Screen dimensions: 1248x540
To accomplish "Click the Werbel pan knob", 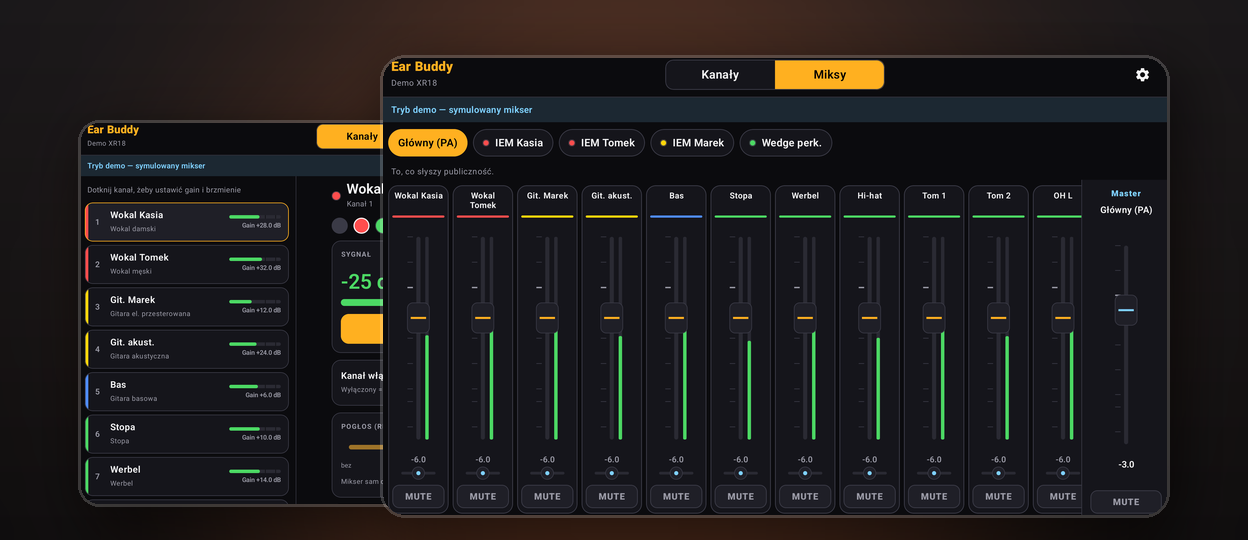I will 805,473.
